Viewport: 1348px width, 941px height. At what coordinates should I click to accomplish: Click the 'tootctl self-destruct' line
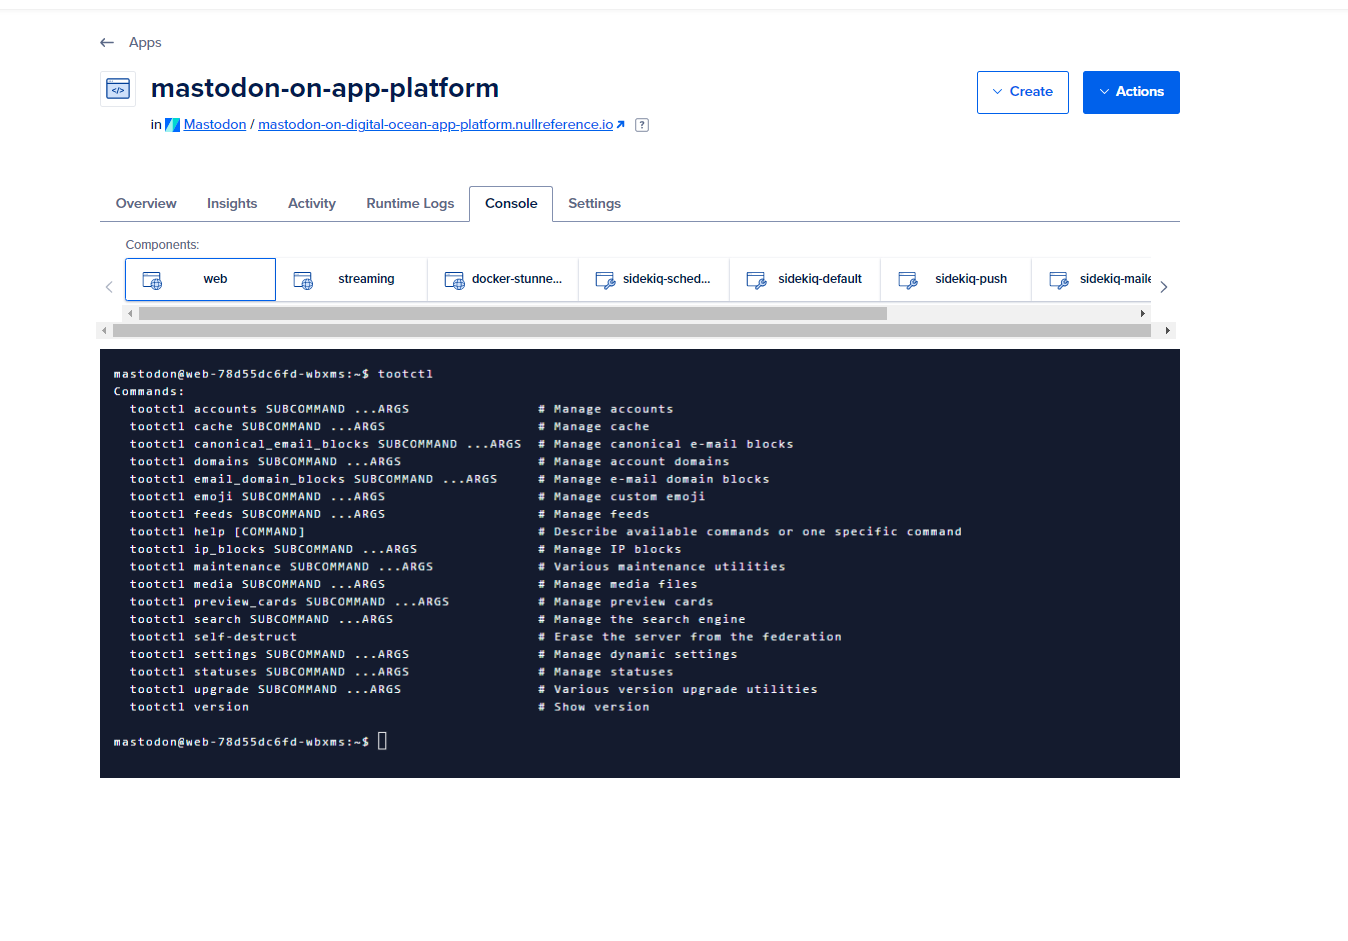(x=213, y=637)
